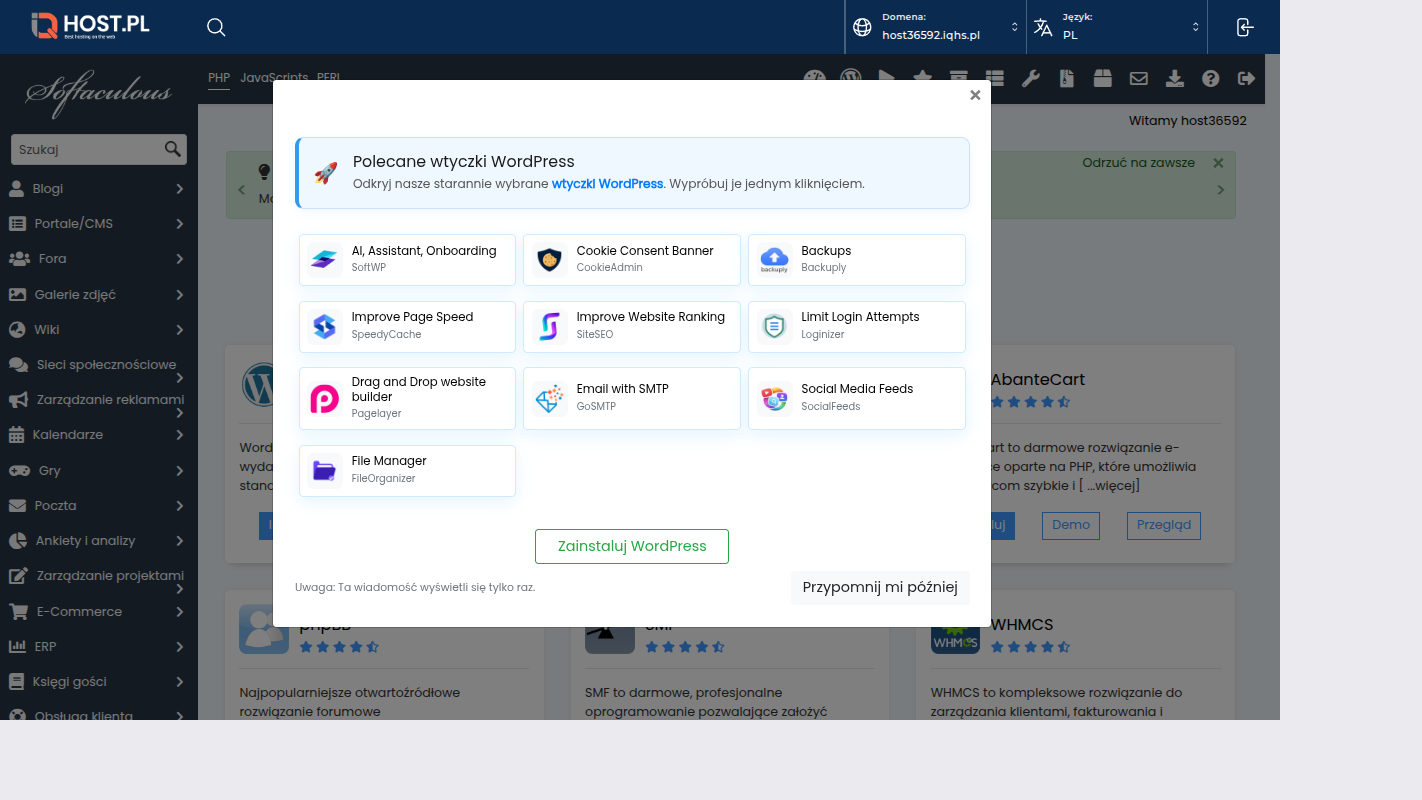Click the AbanteCart star rating
This screenshot has width=1422, height=800.
click(1030, 402)
